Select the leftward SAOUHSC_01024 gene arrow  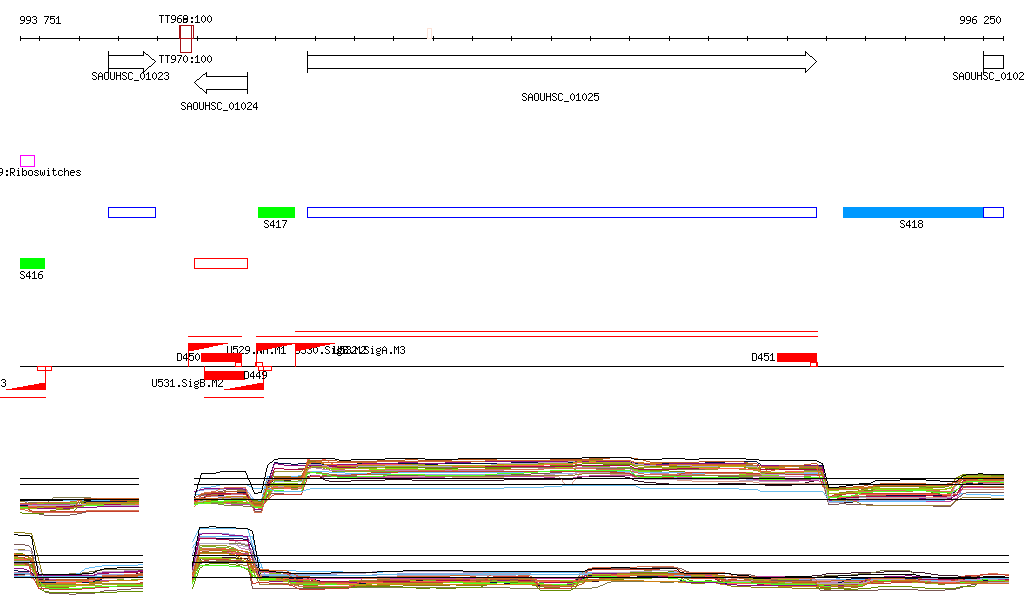tap(220, 83)
